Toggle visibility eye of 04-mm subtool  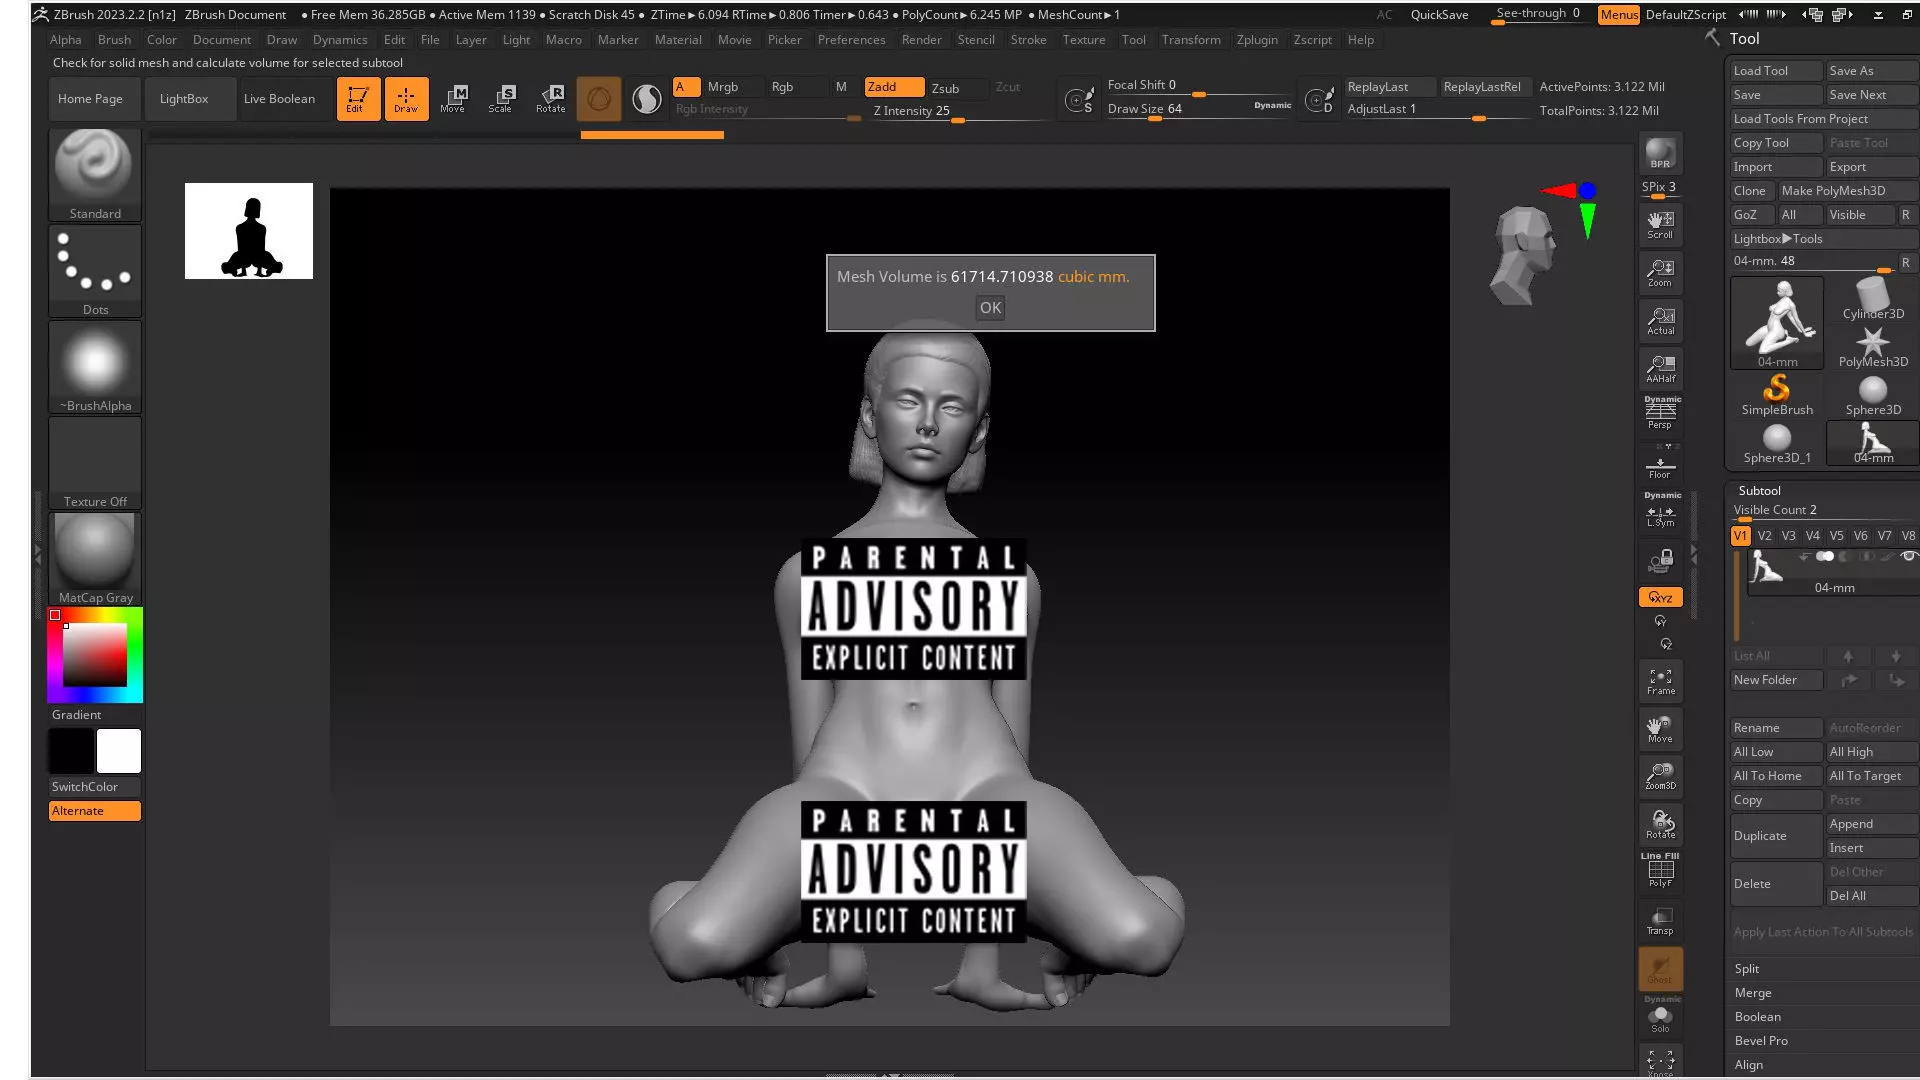(1908, 557)
